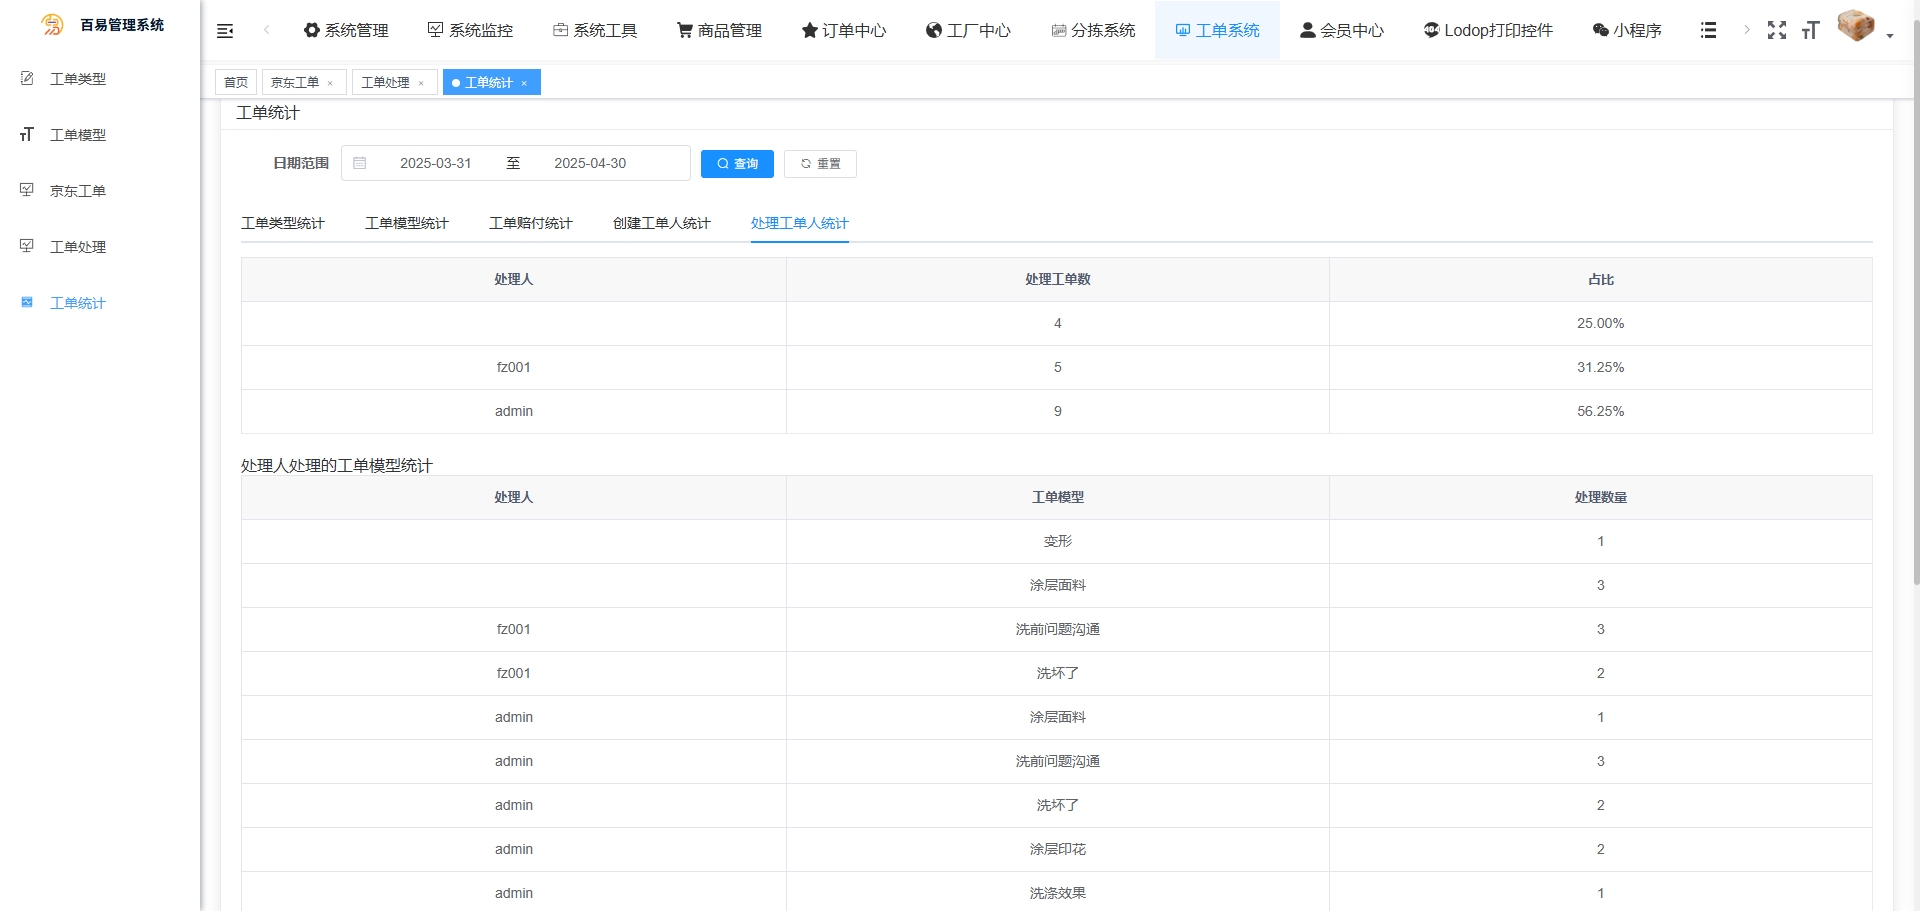The image size is (1920, 911).
Task: Click the page vertical scrollbar
Action: pyautogui.click(x=1915, y=300)
